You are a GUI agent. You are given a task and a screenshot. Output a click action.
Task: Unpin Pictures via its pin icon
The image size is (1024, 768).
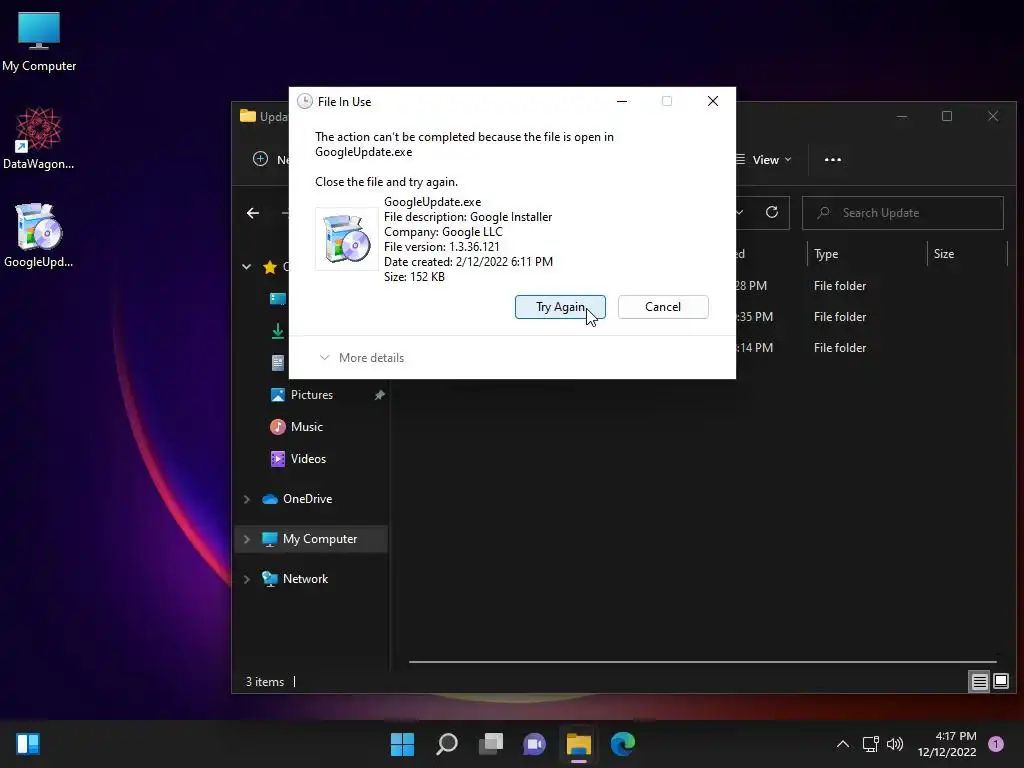click(x=379, y=395)
